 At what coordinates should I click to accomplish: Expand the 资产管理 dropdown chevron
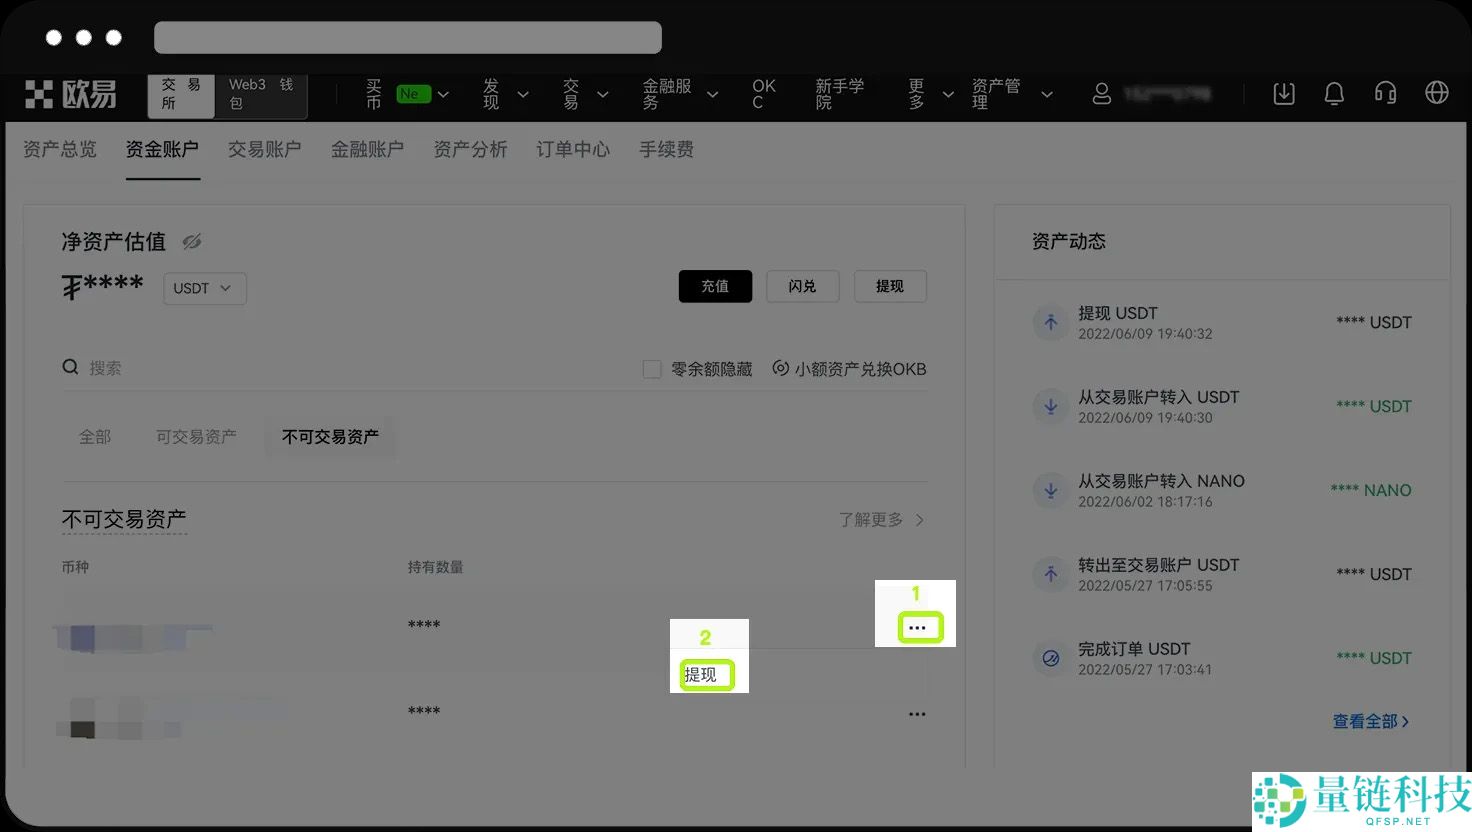(x=1046, y=94)
